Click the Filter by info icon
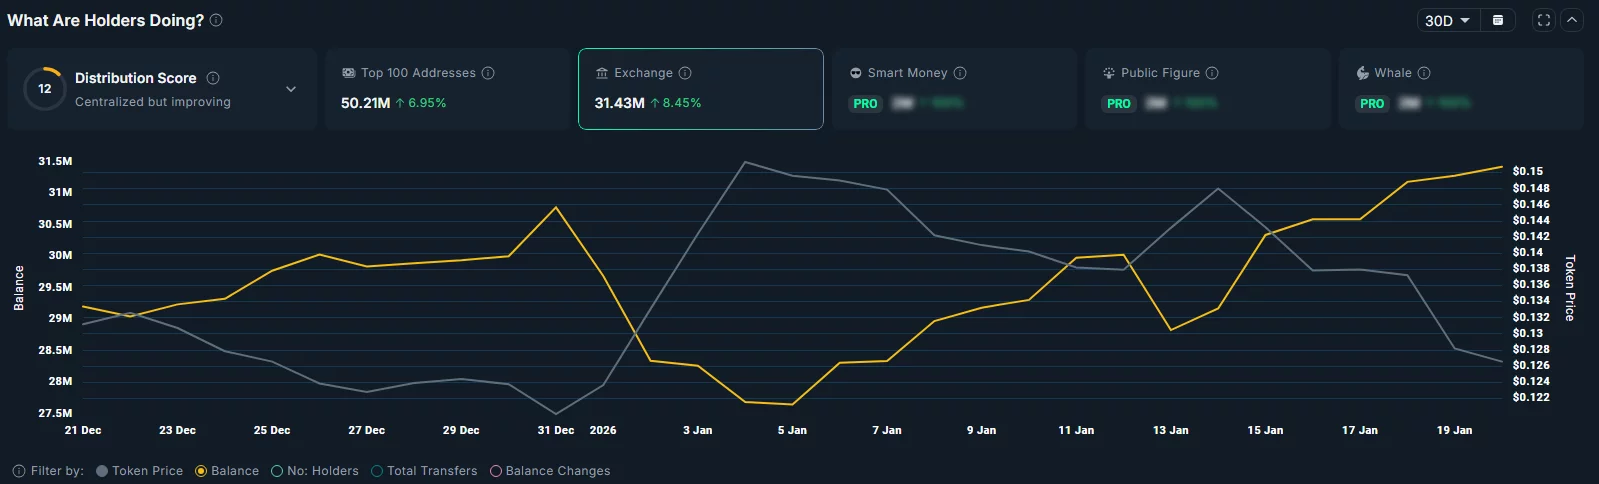 (x=19, y=471)
